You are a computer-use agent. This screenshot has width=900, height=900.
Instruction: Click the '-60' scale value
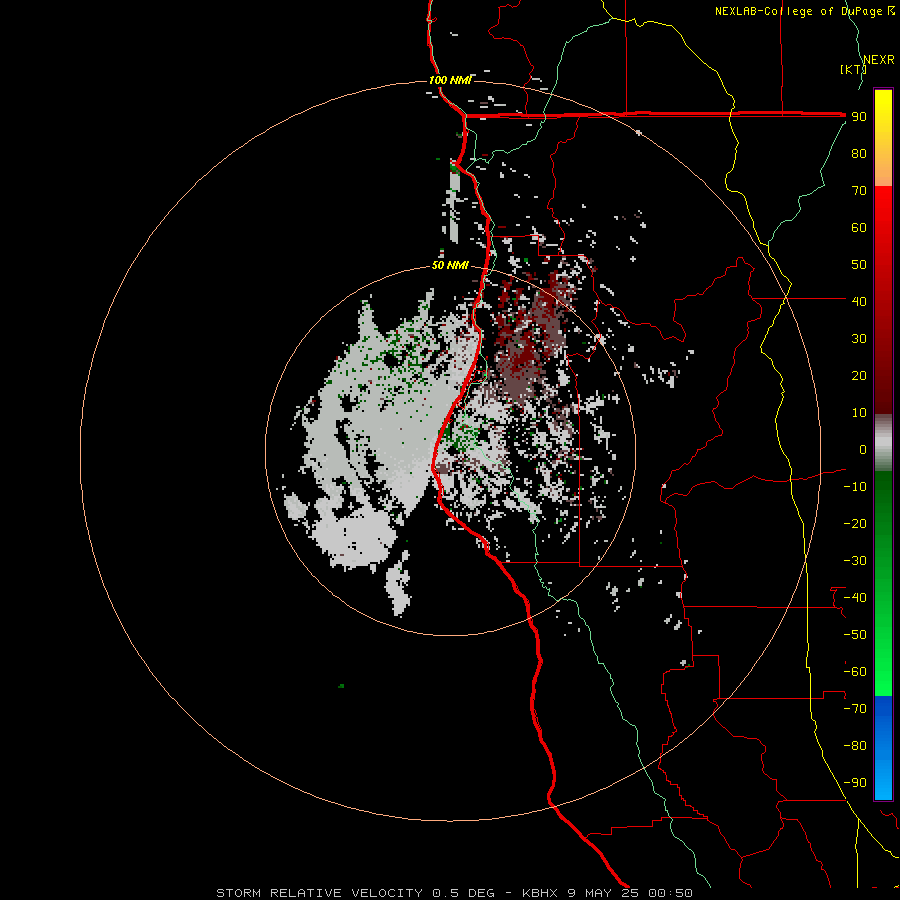[855, 672]
